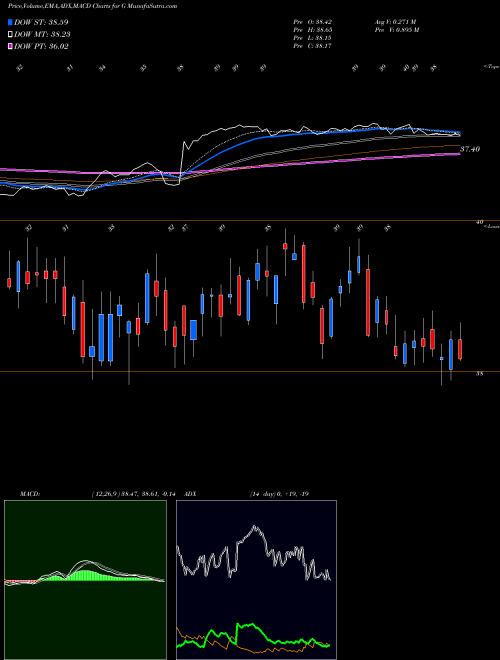This screenshot has width=500, height=660.
Task: Click the 'Pre H: 38.65' value
Action: point(313,29)
